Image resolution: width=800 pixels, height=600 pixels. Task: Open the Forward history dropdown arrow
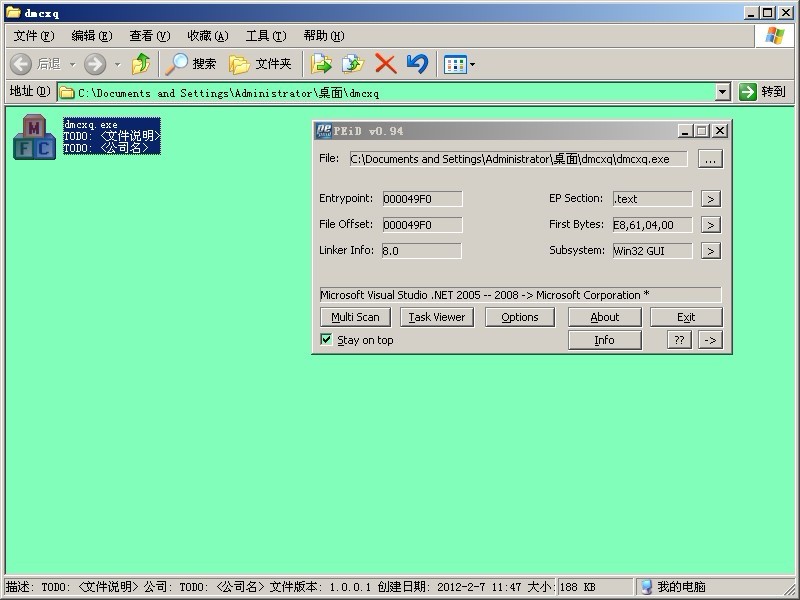click(118, 64)
